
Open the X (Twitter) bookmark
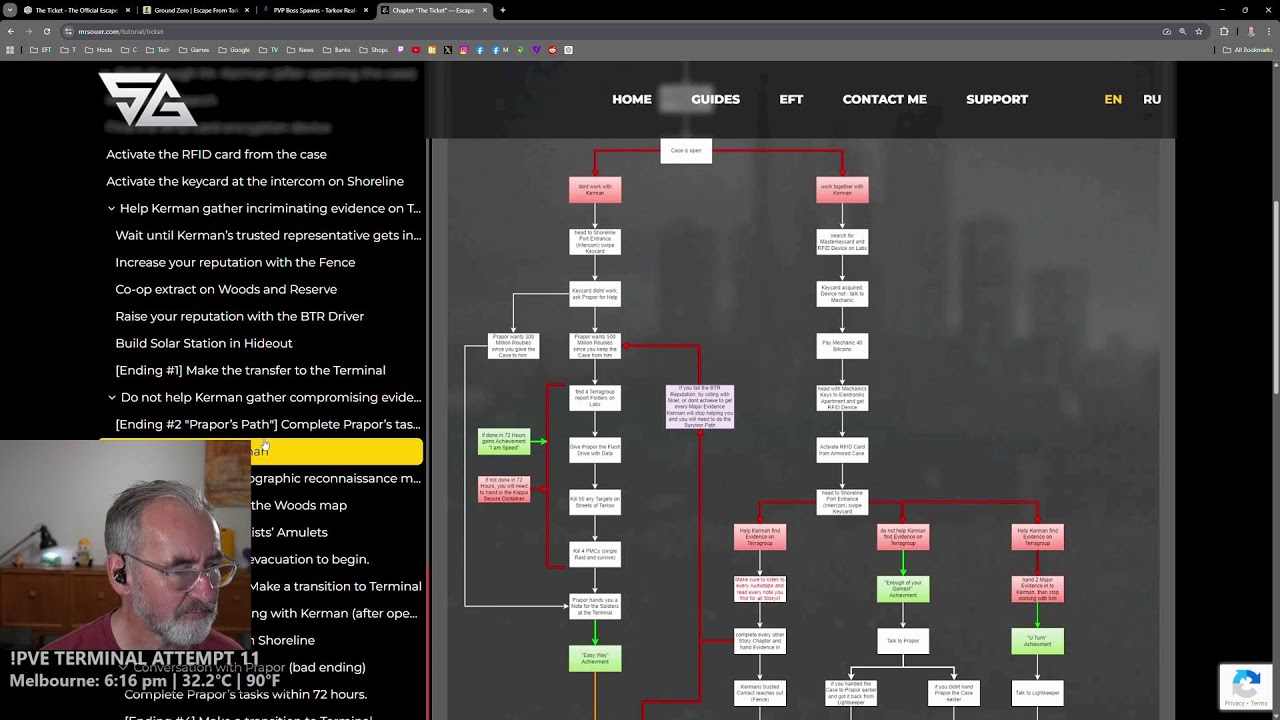tap(447, 50)
